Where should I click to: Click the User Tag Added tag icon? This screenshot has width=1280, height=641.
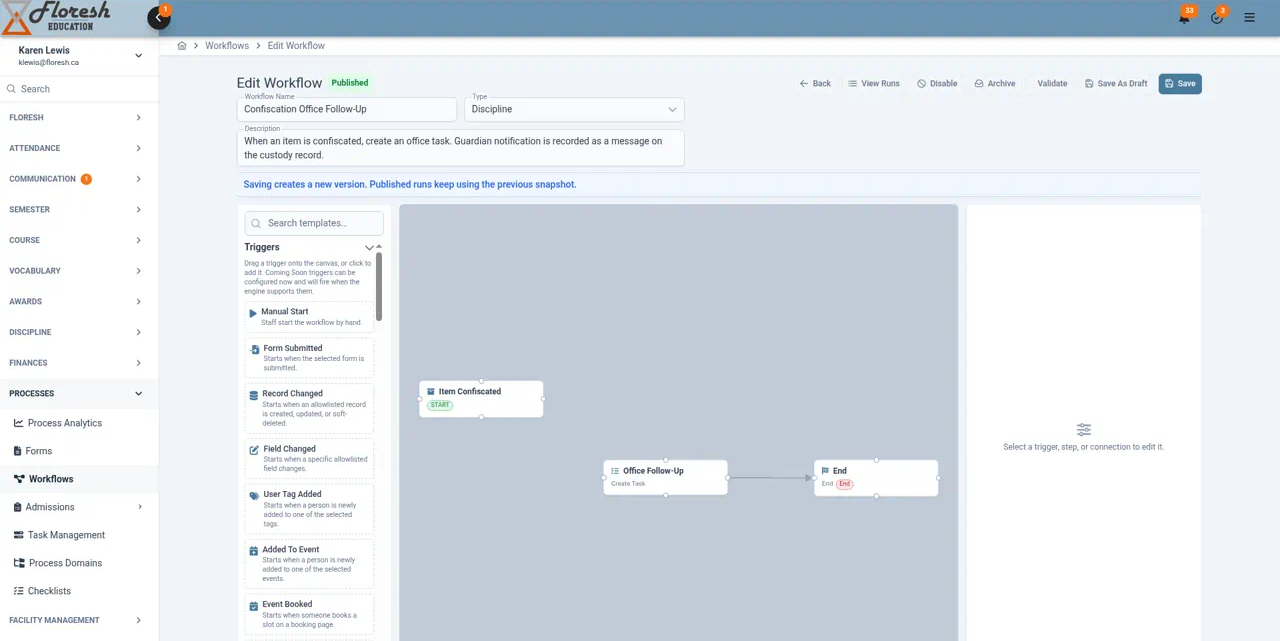click(x=254, y=495)
